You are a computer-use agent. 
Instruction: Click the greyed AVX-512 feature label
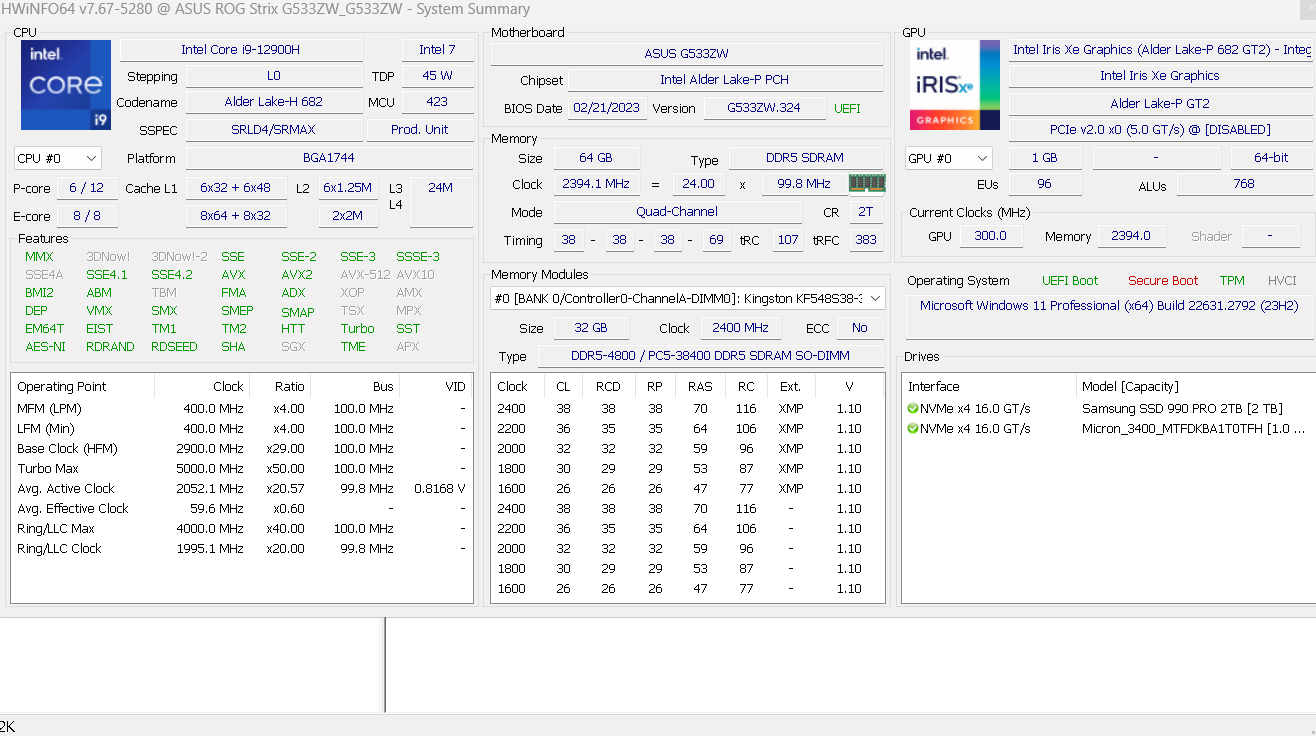click(365, 275)
